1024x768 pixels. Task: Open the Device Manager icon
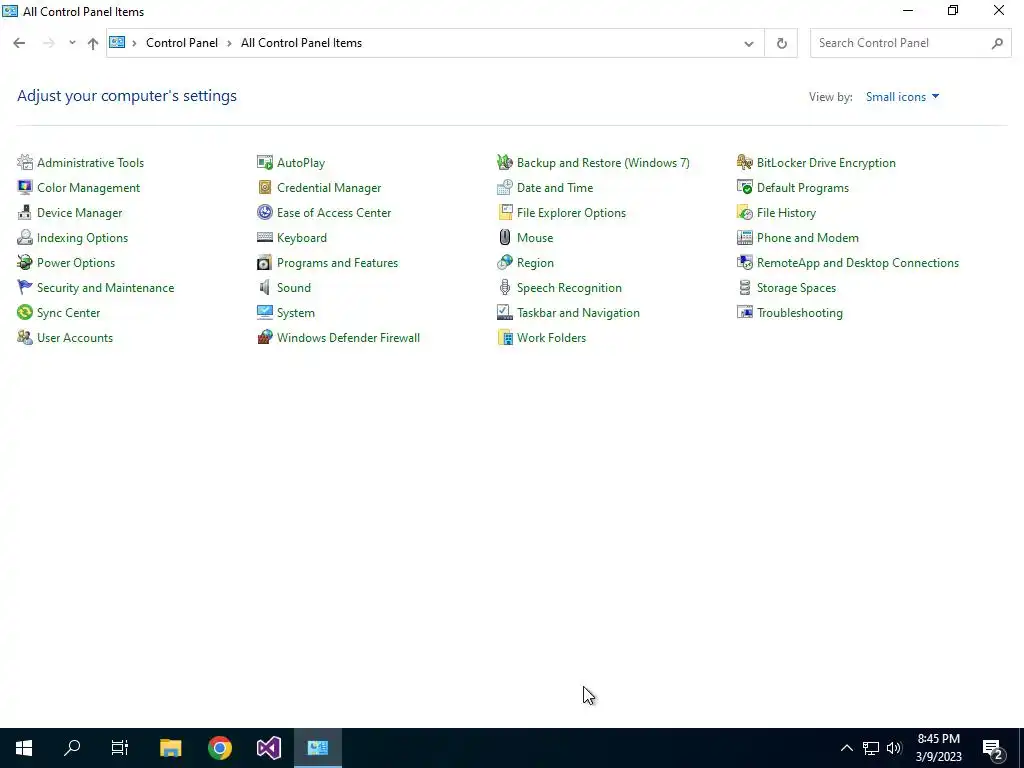(25, 212)
